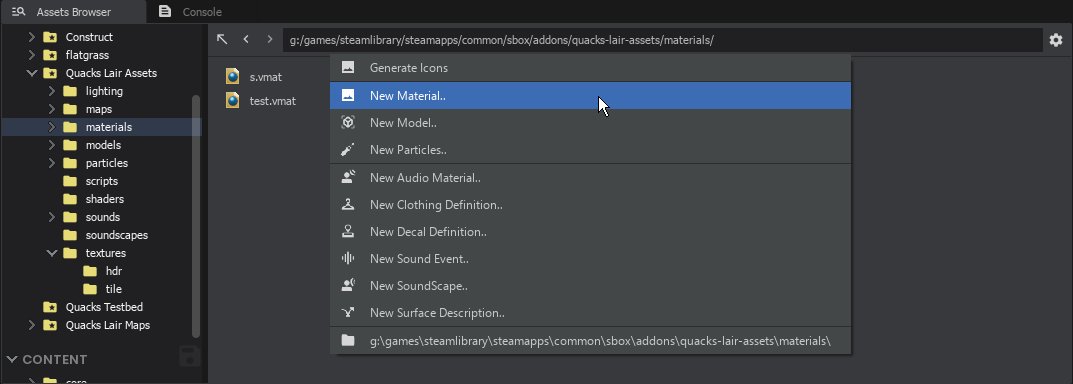Click the Quacks Testbed starred folder icon

coord(50,307)
